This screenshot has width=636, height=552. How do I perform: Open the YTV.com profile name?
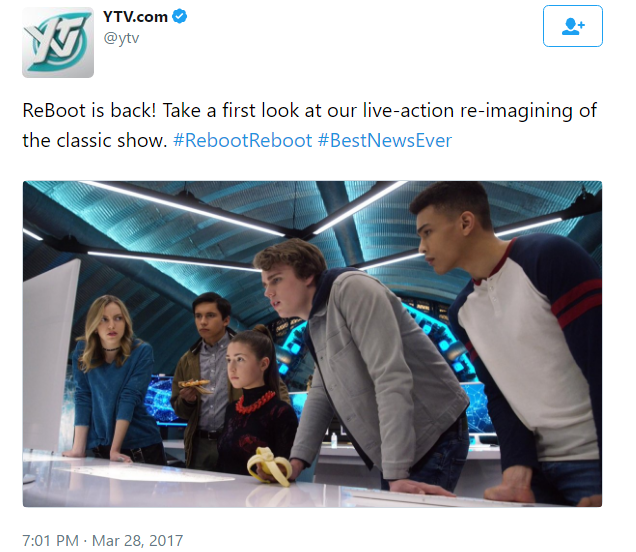135,17
